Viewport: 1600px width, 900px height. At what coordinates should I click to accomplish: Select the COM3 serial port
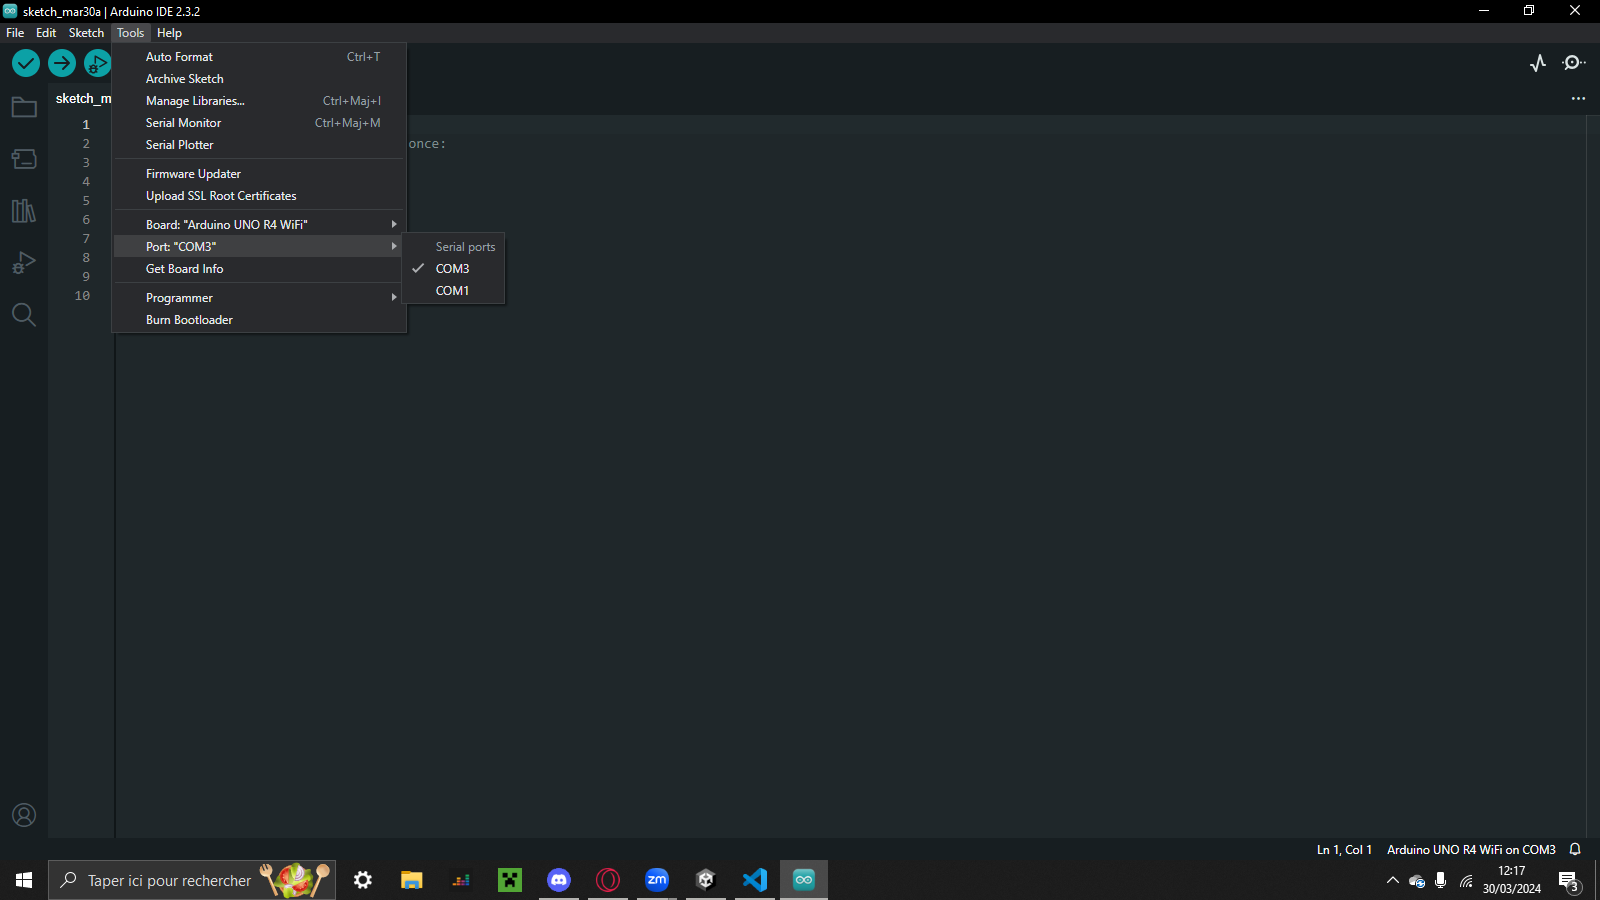453,269
